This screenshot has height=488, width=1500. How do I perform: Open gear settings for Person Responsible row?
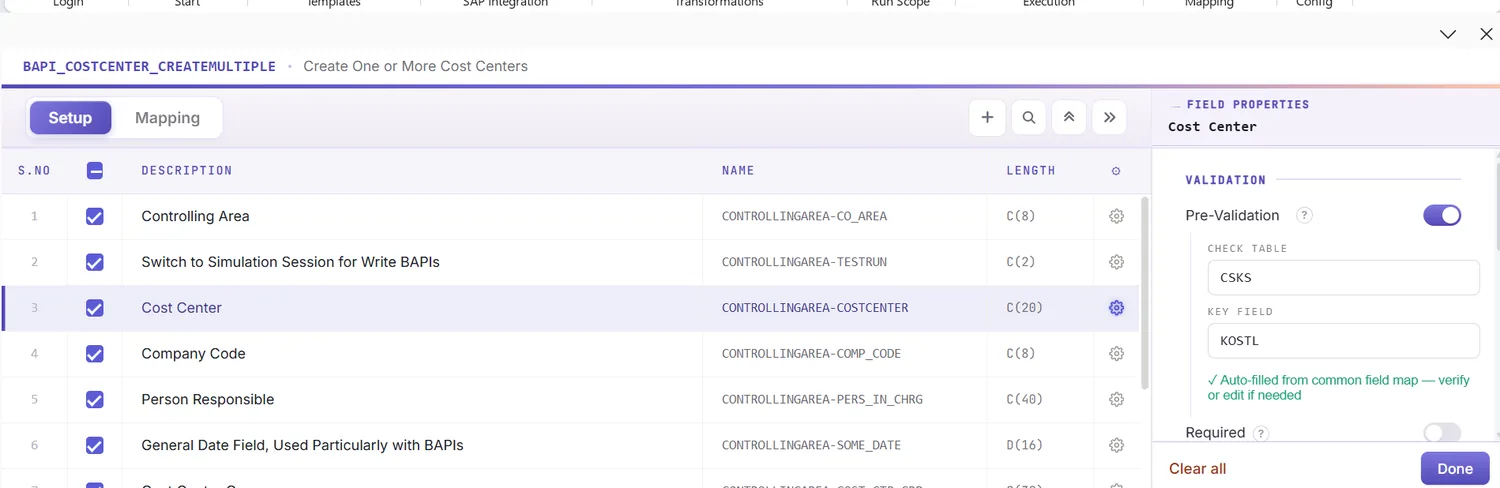[1117, 400]
